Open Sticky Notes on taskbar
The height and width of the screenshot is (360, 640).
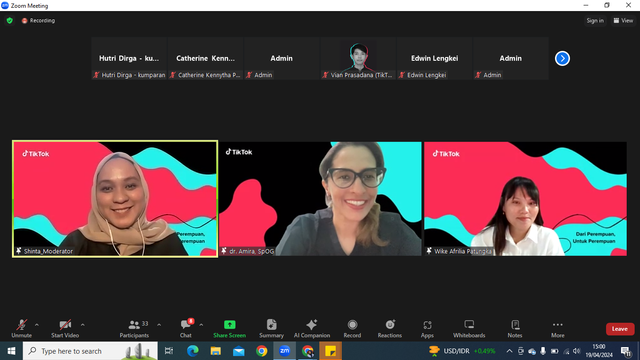[x=331, y=351]
